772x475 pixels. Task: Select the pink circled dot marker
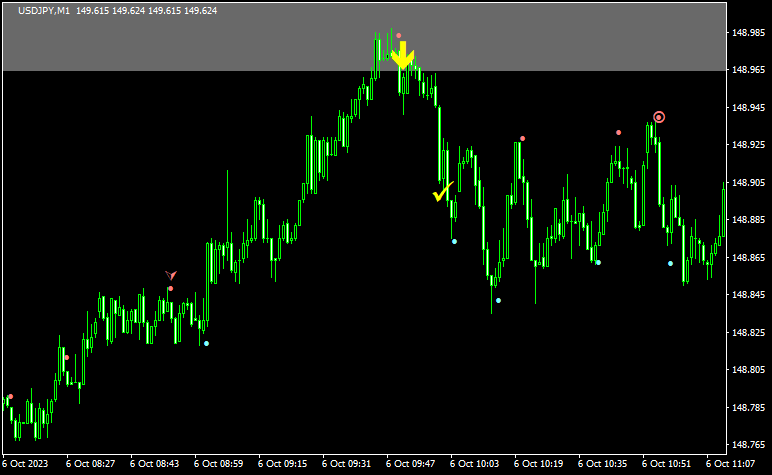[x=659, y=117]
